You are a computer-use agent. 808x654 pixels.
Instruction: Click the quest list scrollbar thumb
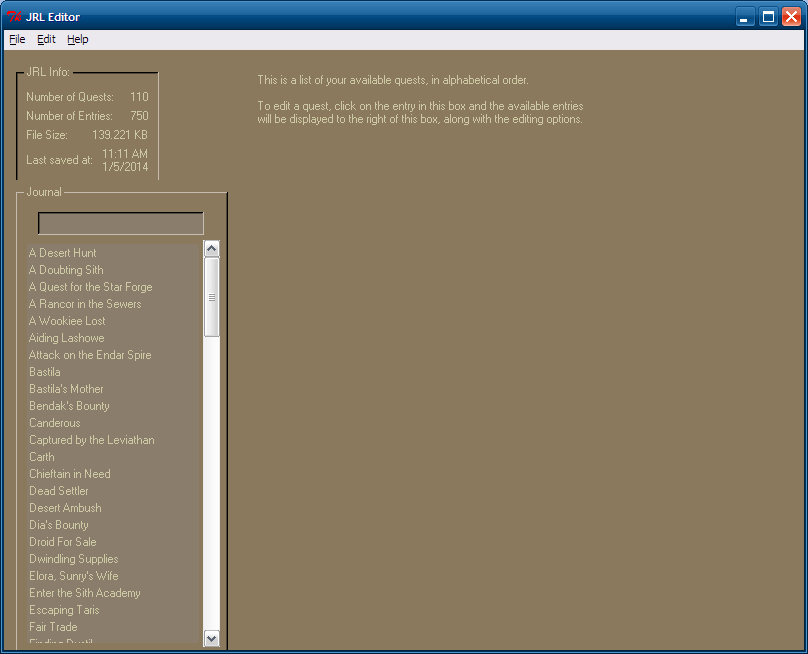click(212, 297)
